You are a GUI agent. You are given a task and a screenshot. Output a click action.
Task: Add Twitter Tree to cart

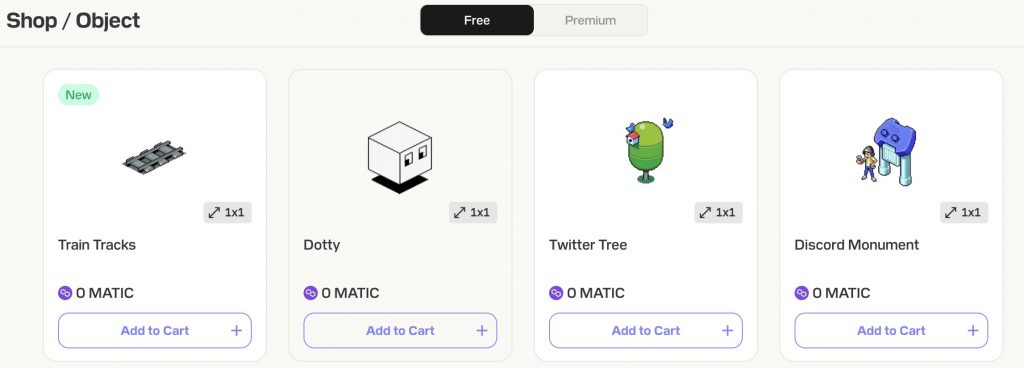tap(646, 331)
